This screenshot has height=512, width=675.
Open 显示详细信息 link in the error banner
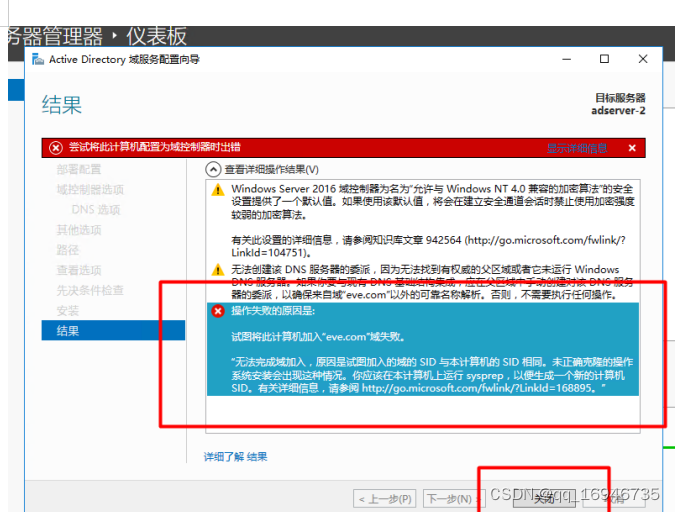(x=577, y=148)
